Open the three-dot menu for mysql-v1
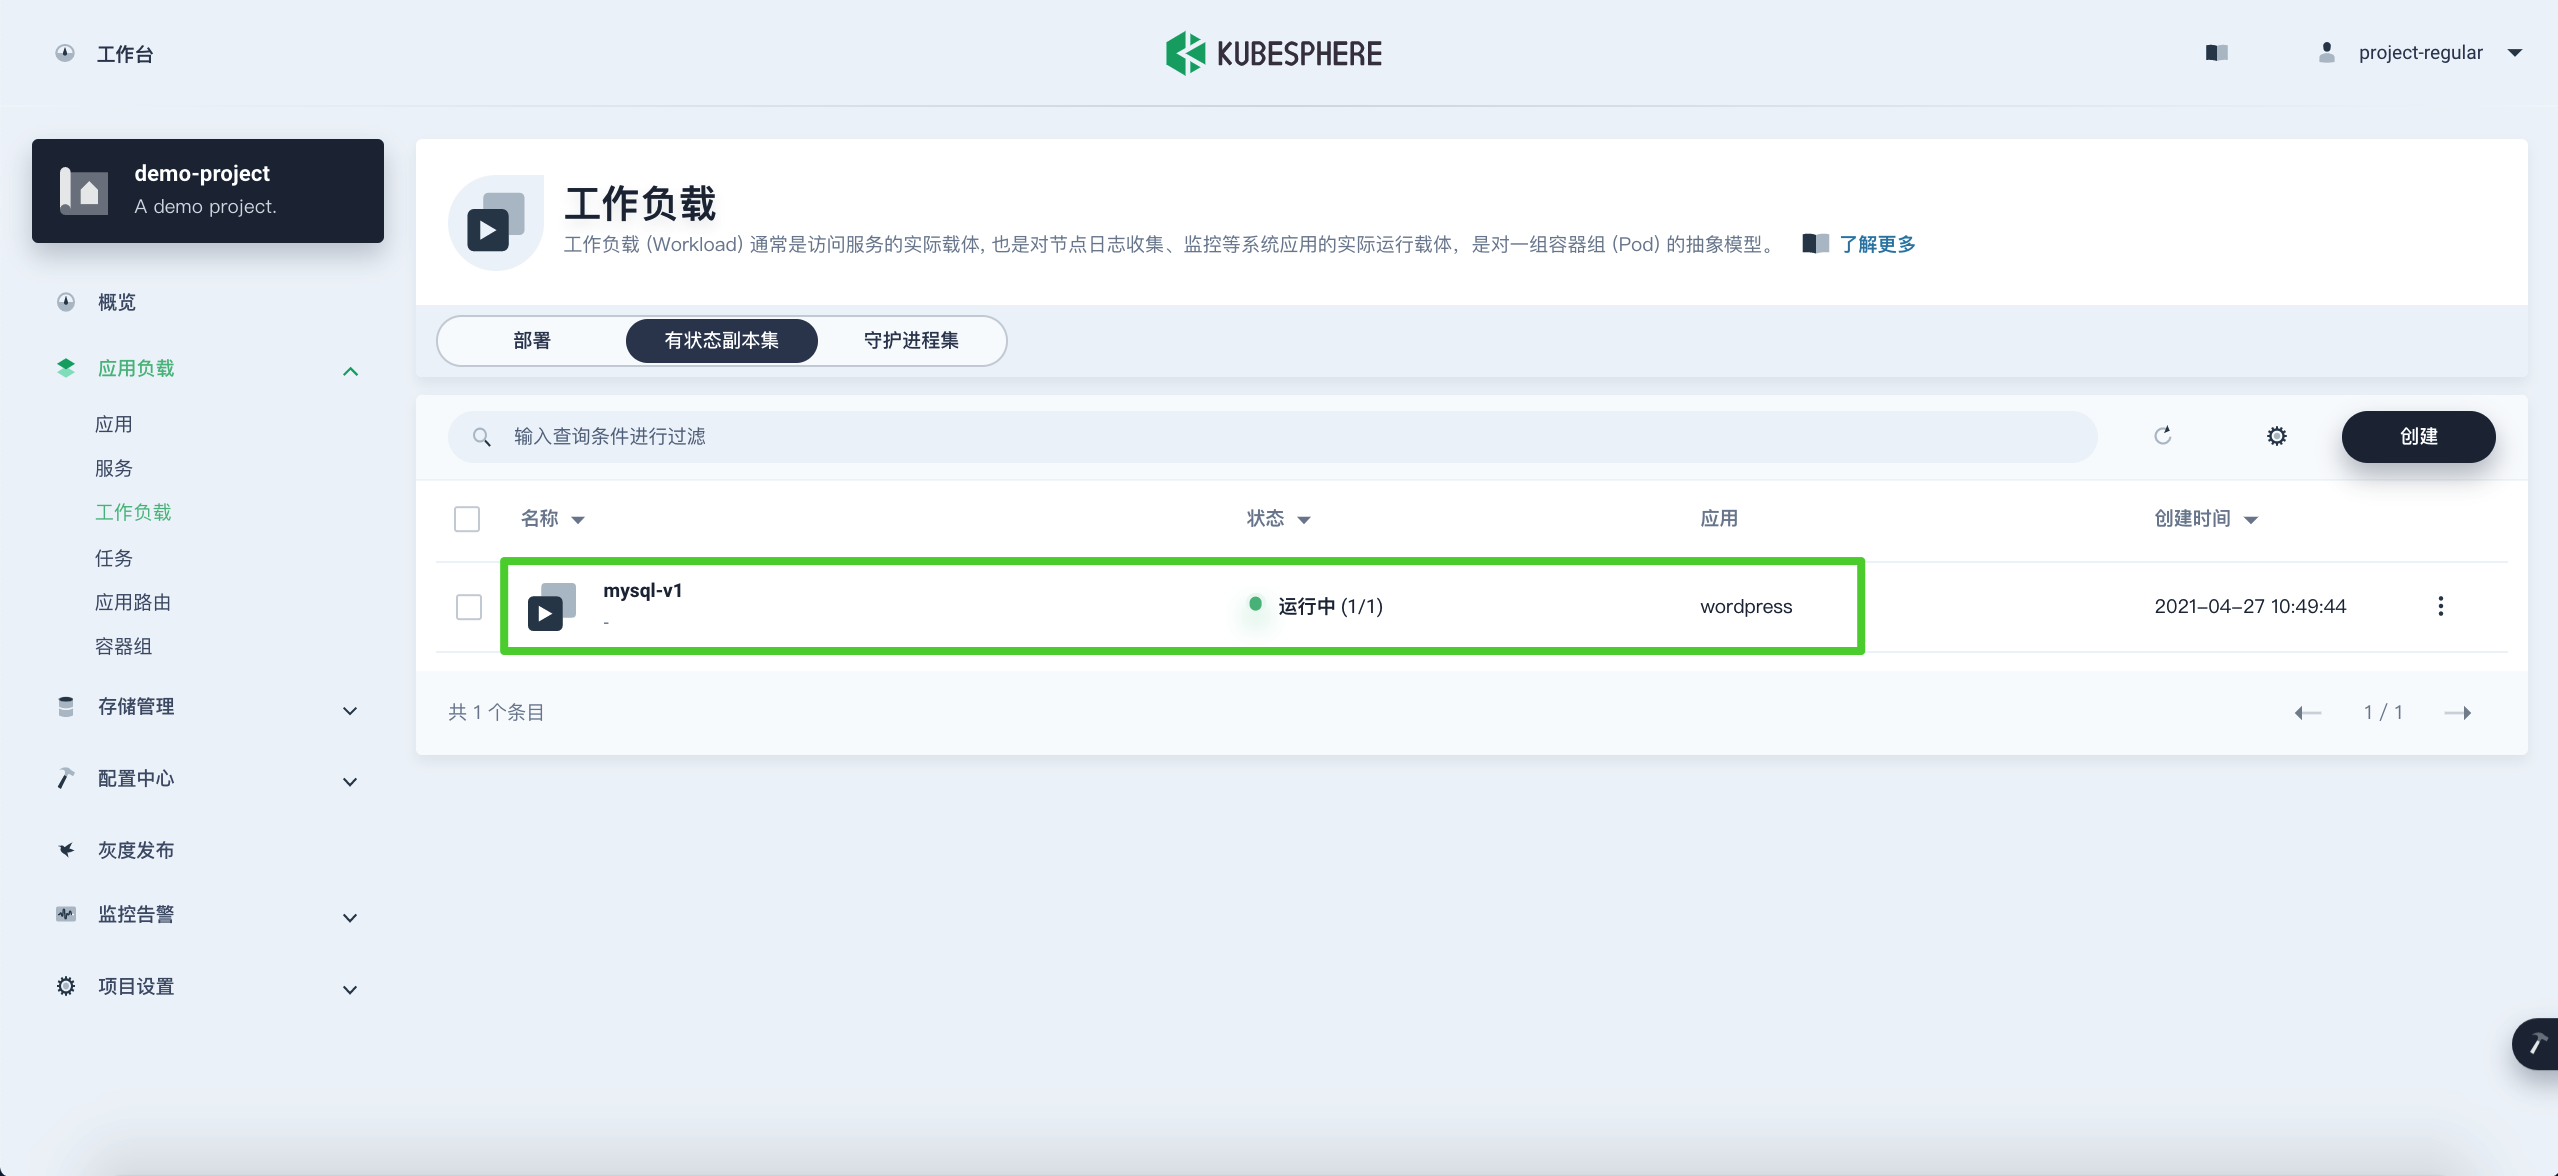The height and width of the screenshot is (1176, 2558). coord(2440,606)
